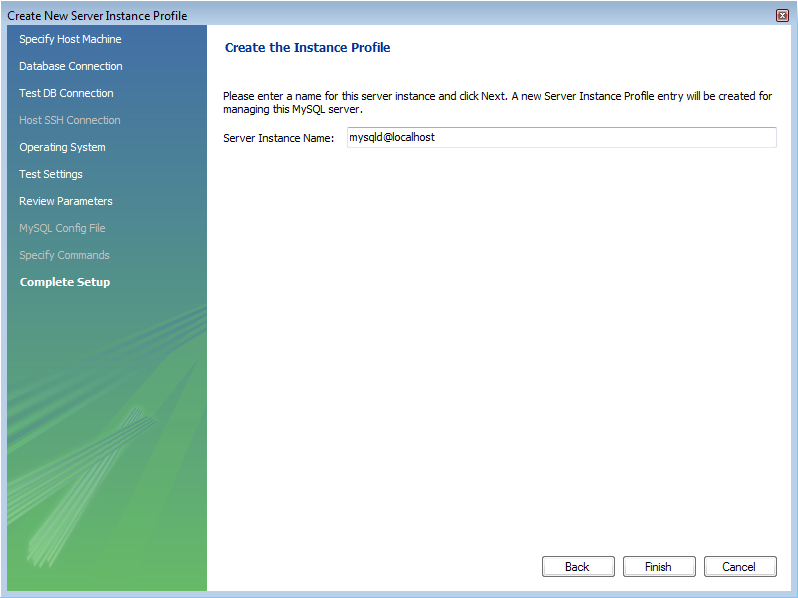
Task: Select the Database Connection step
Action: pyautogui.click(x=71, y=66)
